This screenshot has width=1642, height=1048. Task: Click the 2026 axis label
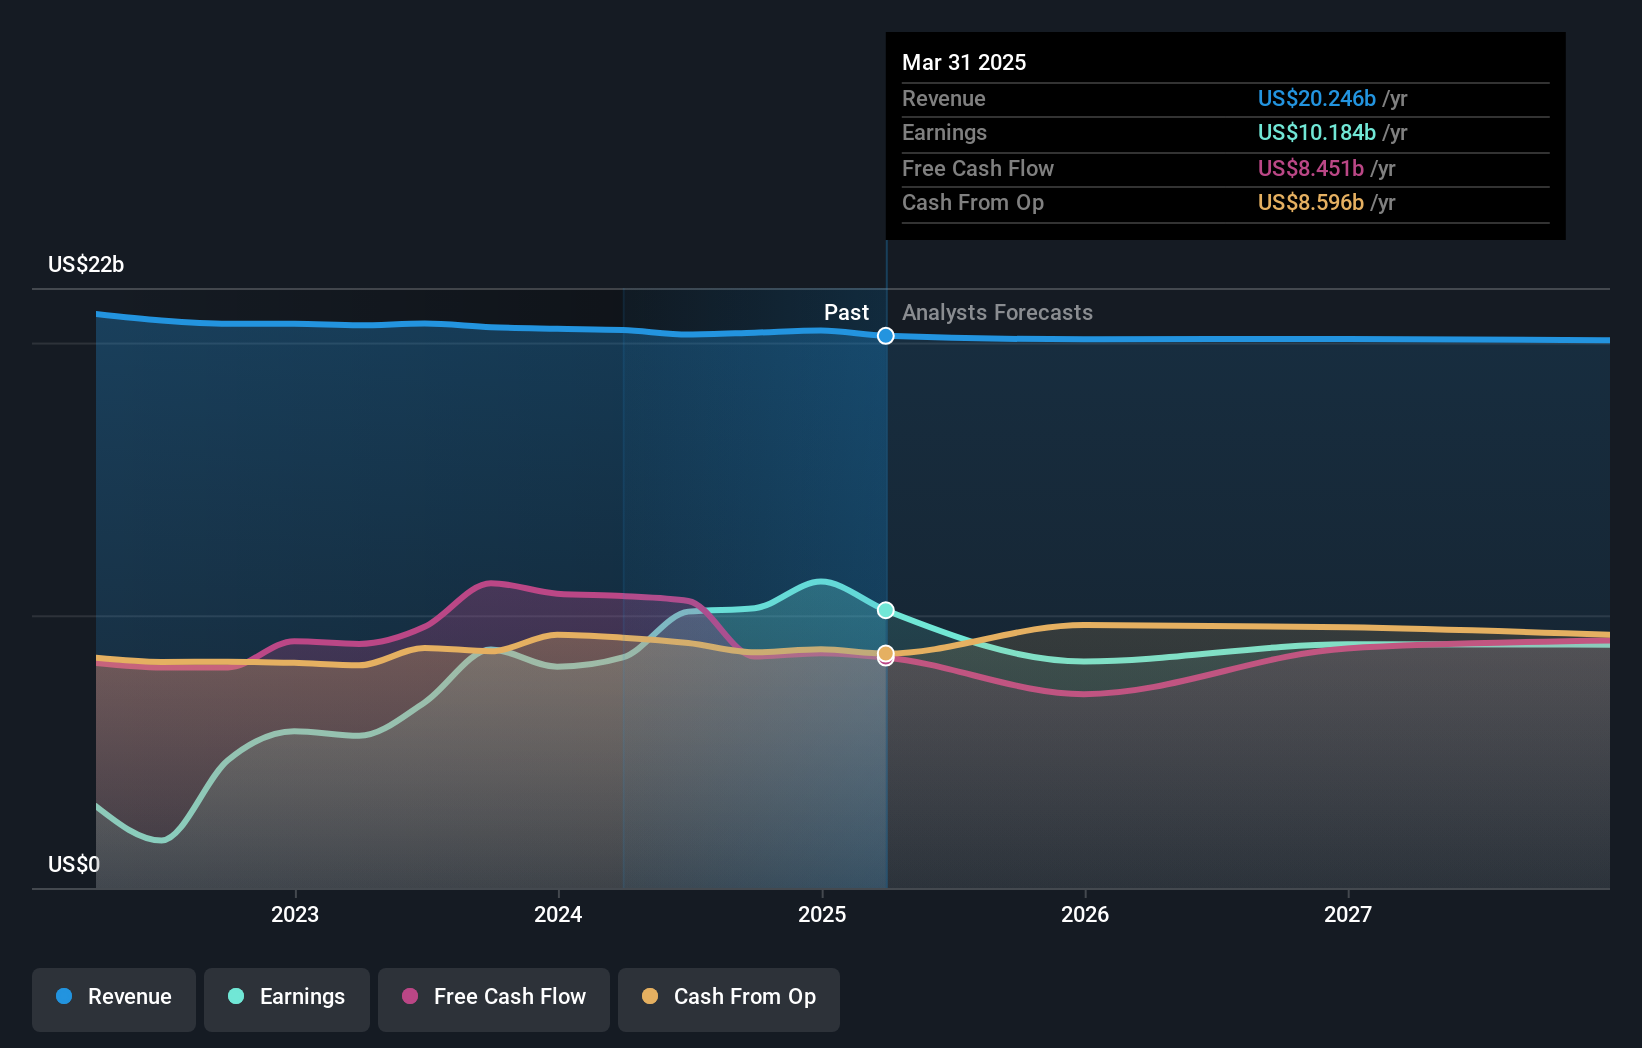(x=1085, y=914)
